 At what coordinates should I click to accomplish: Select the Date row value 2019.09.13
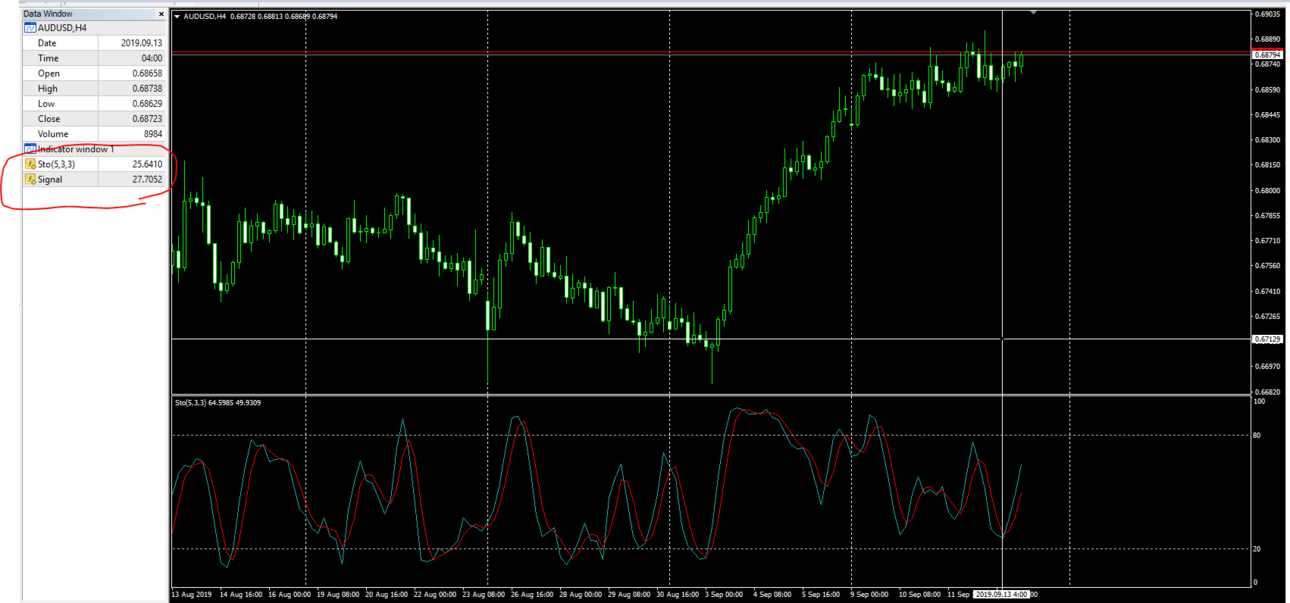(144, 43)
